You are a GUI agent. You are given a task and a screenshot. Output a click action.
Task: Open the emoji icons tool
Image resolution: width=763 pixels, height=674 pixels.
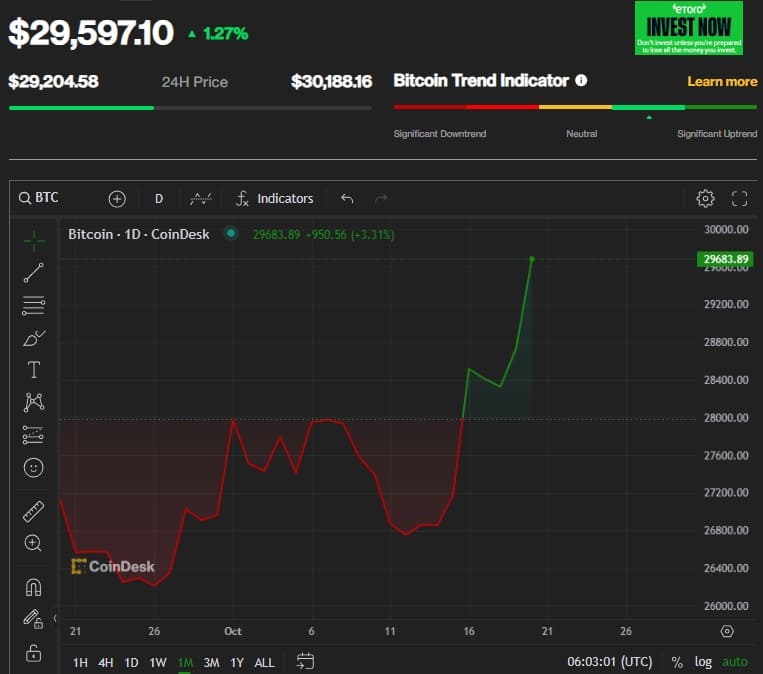tap(34, 468)
